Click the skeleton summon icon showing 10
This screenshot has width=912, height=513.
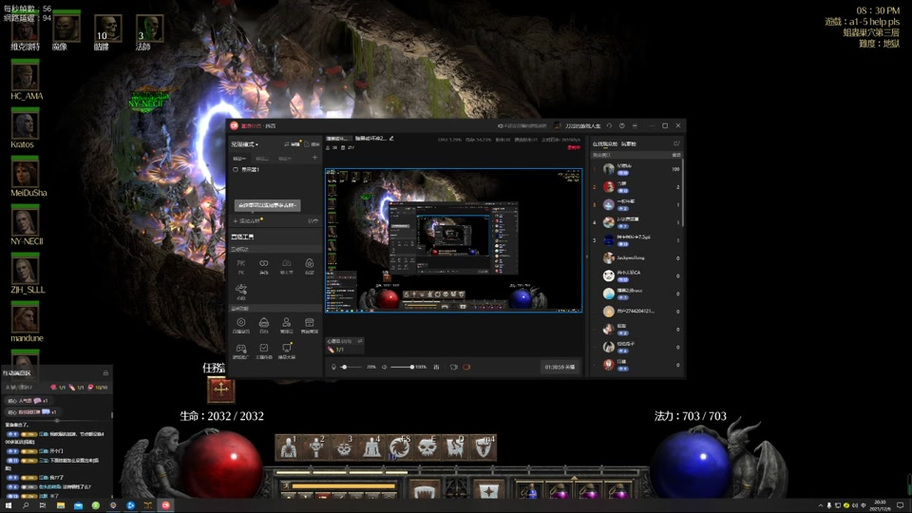click(x=108, y=28)
